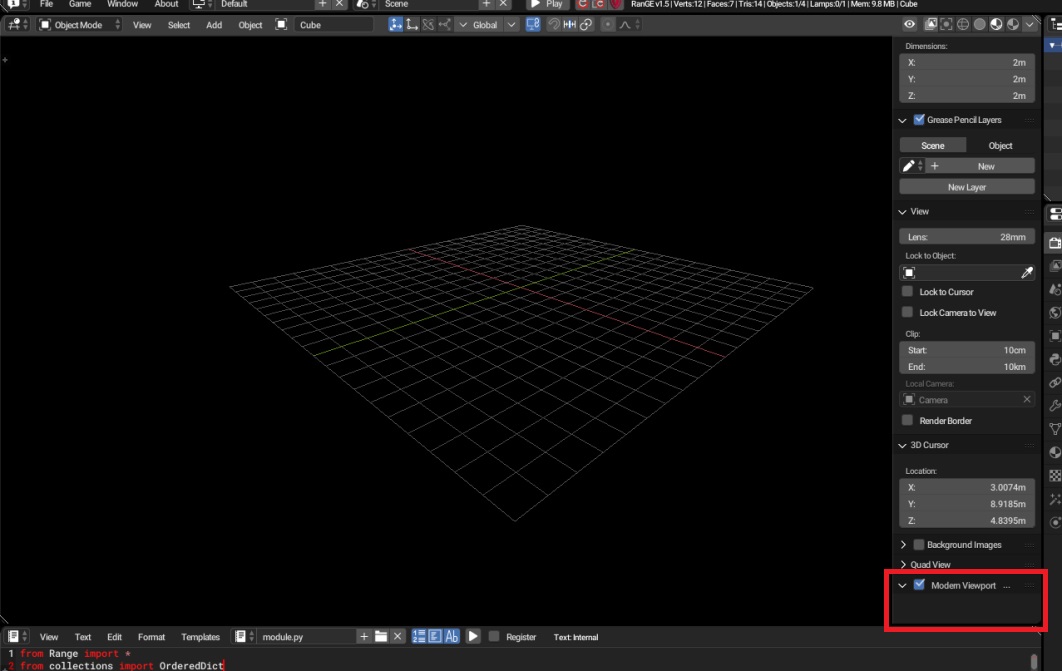Edit Dimensions X 2m field
Screen dimensions: 1062x671
tap(967, 62)
